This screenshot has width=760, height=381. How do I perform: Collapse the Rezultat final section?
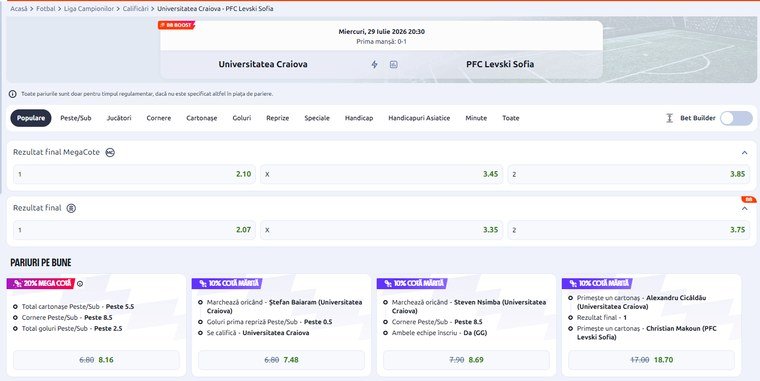click(744, 208)
